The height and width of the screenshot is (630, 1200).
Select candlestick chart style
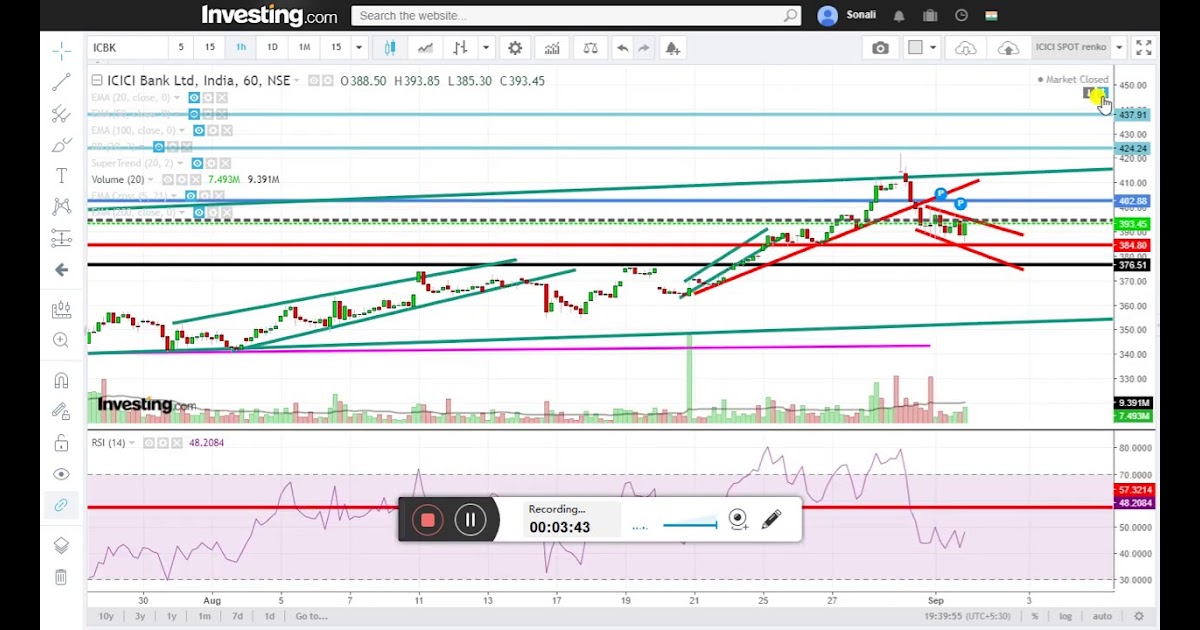tap(390, 48)
